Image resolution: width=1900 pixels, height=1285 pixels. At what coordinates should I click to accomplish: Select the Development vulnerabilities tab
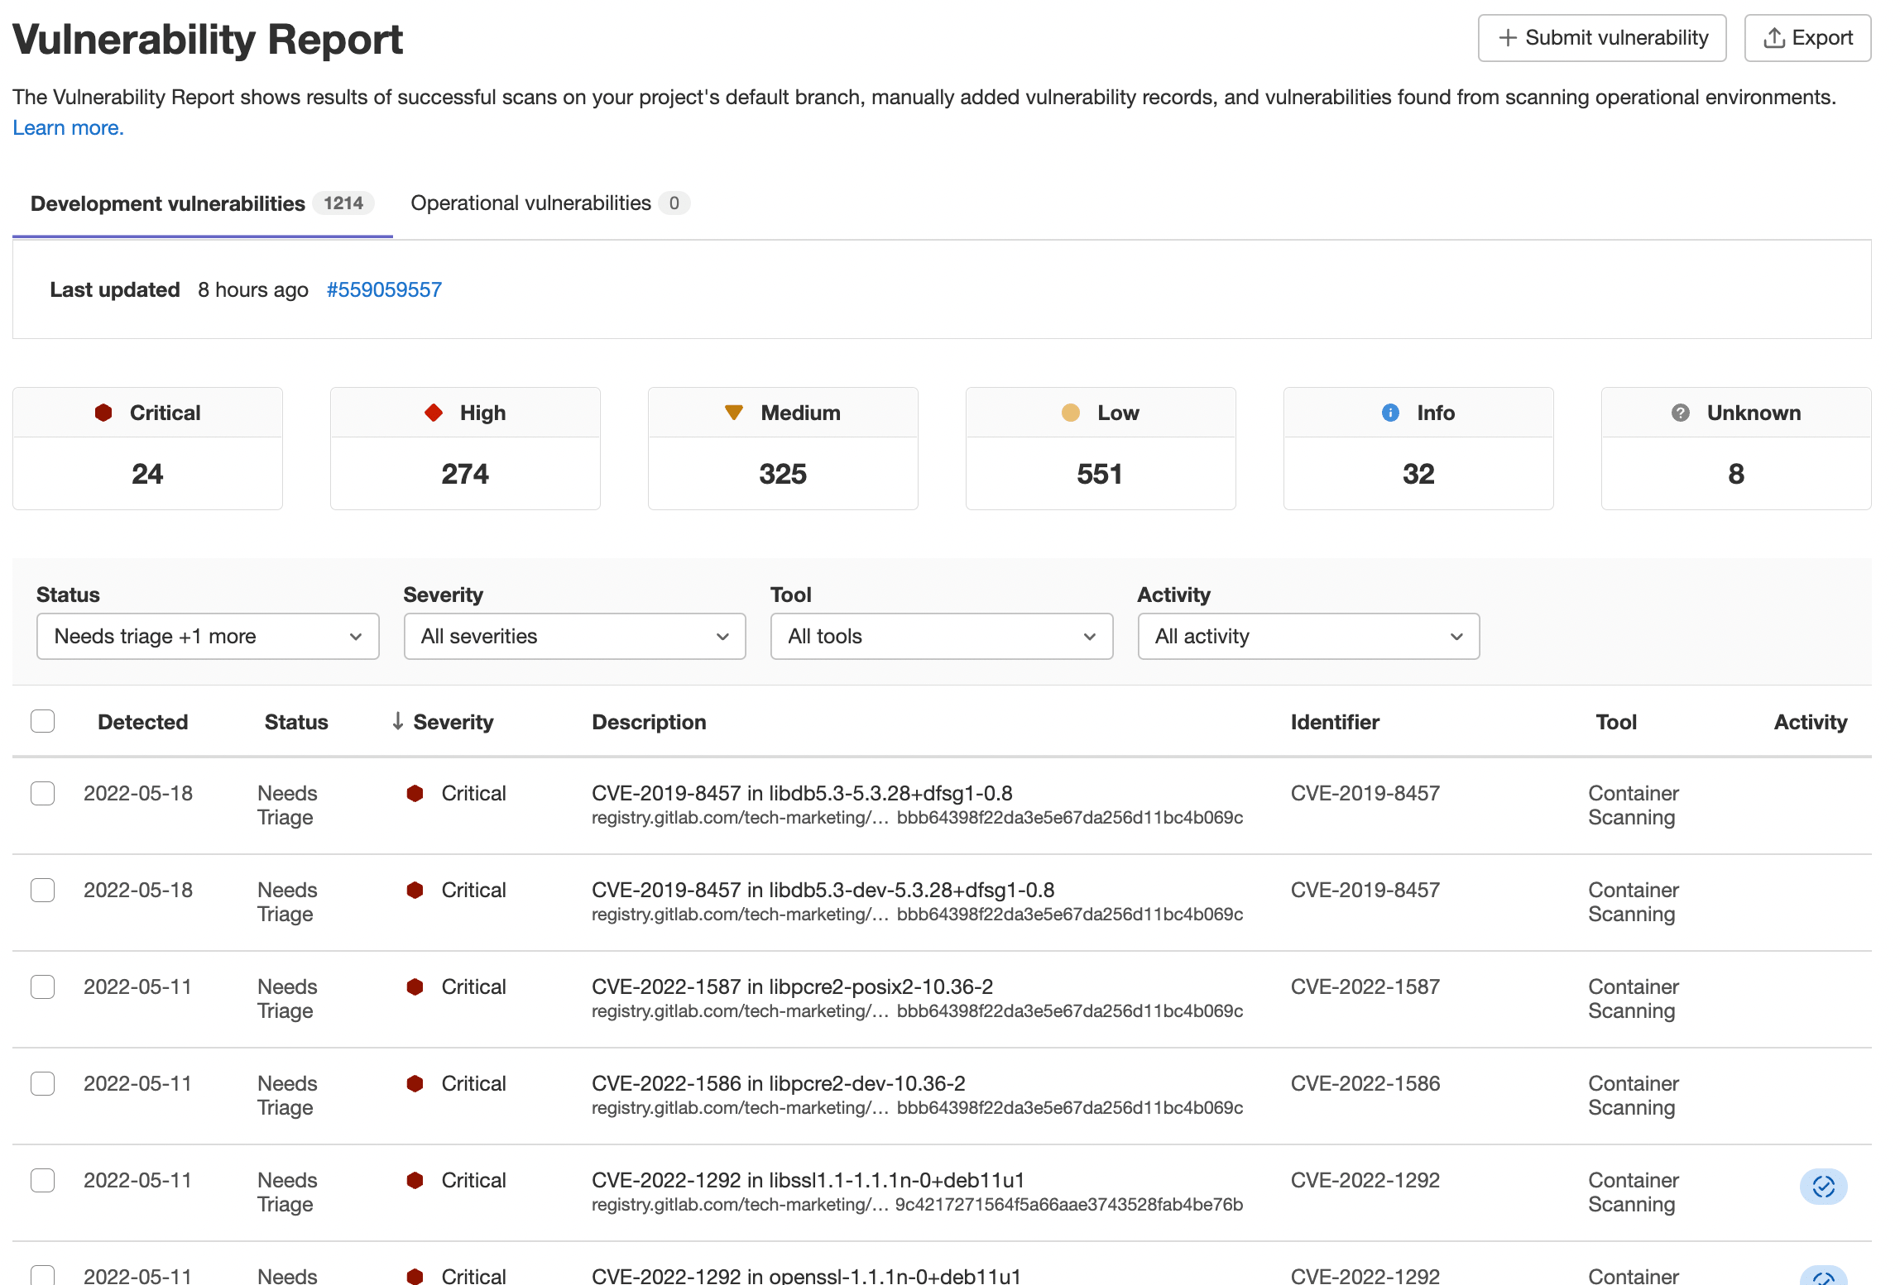click(167, 203)
